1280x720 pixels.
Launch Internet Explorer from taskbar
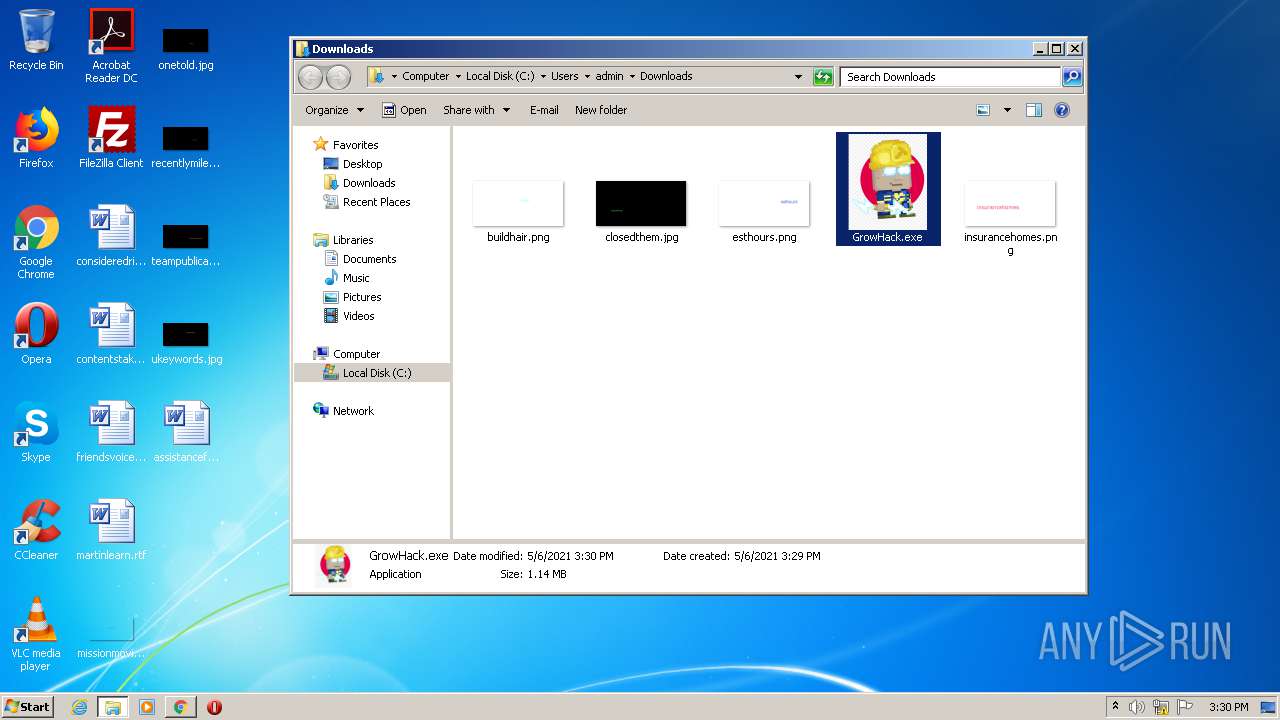point(79,707)
